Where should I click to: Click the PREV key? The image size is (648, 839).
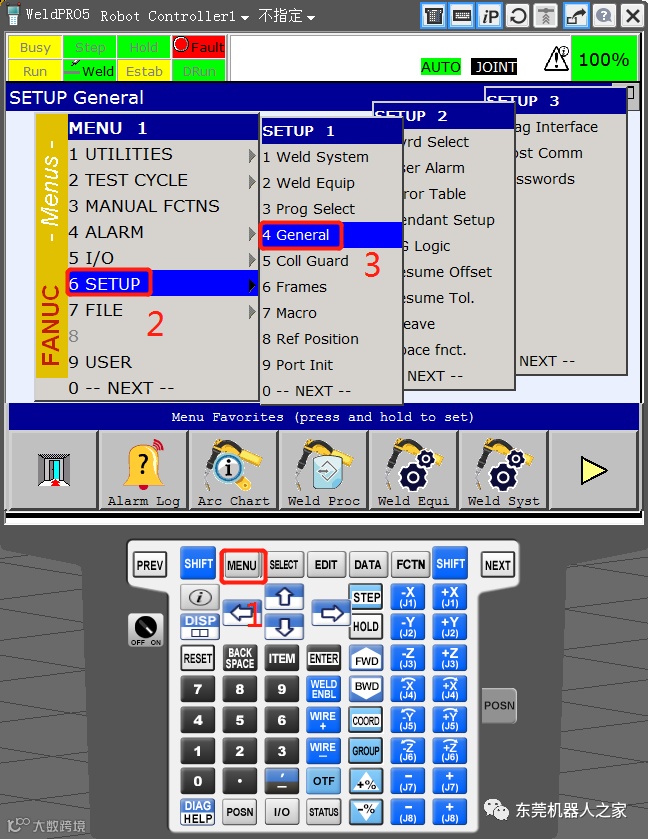150,566
